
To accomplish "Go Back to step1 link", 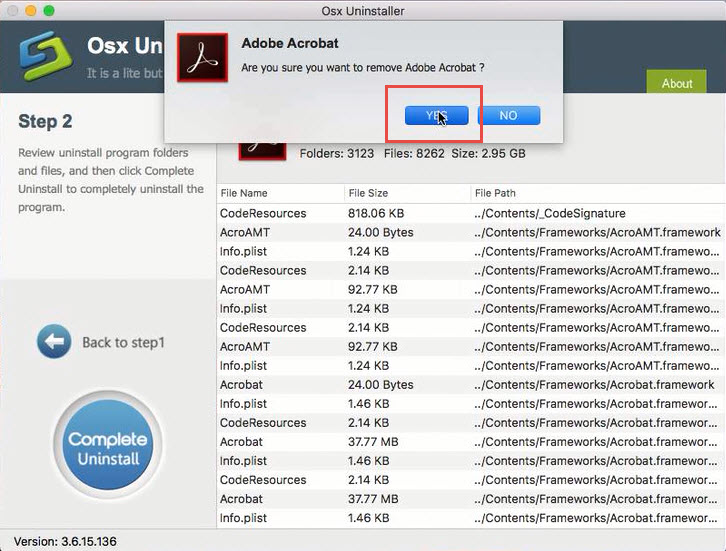I will click(x=123, y=342).
